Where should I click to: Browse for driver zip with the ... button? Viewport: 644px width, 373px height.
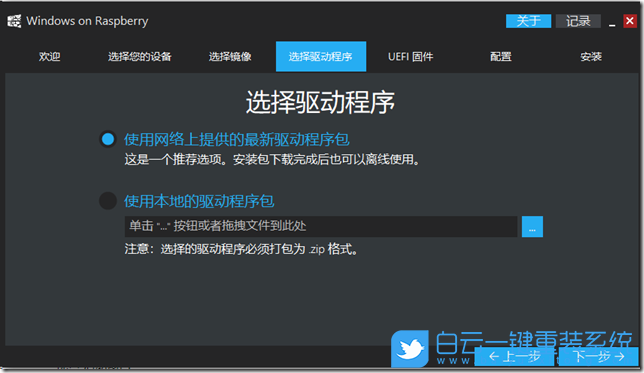(x=532, y=226)
